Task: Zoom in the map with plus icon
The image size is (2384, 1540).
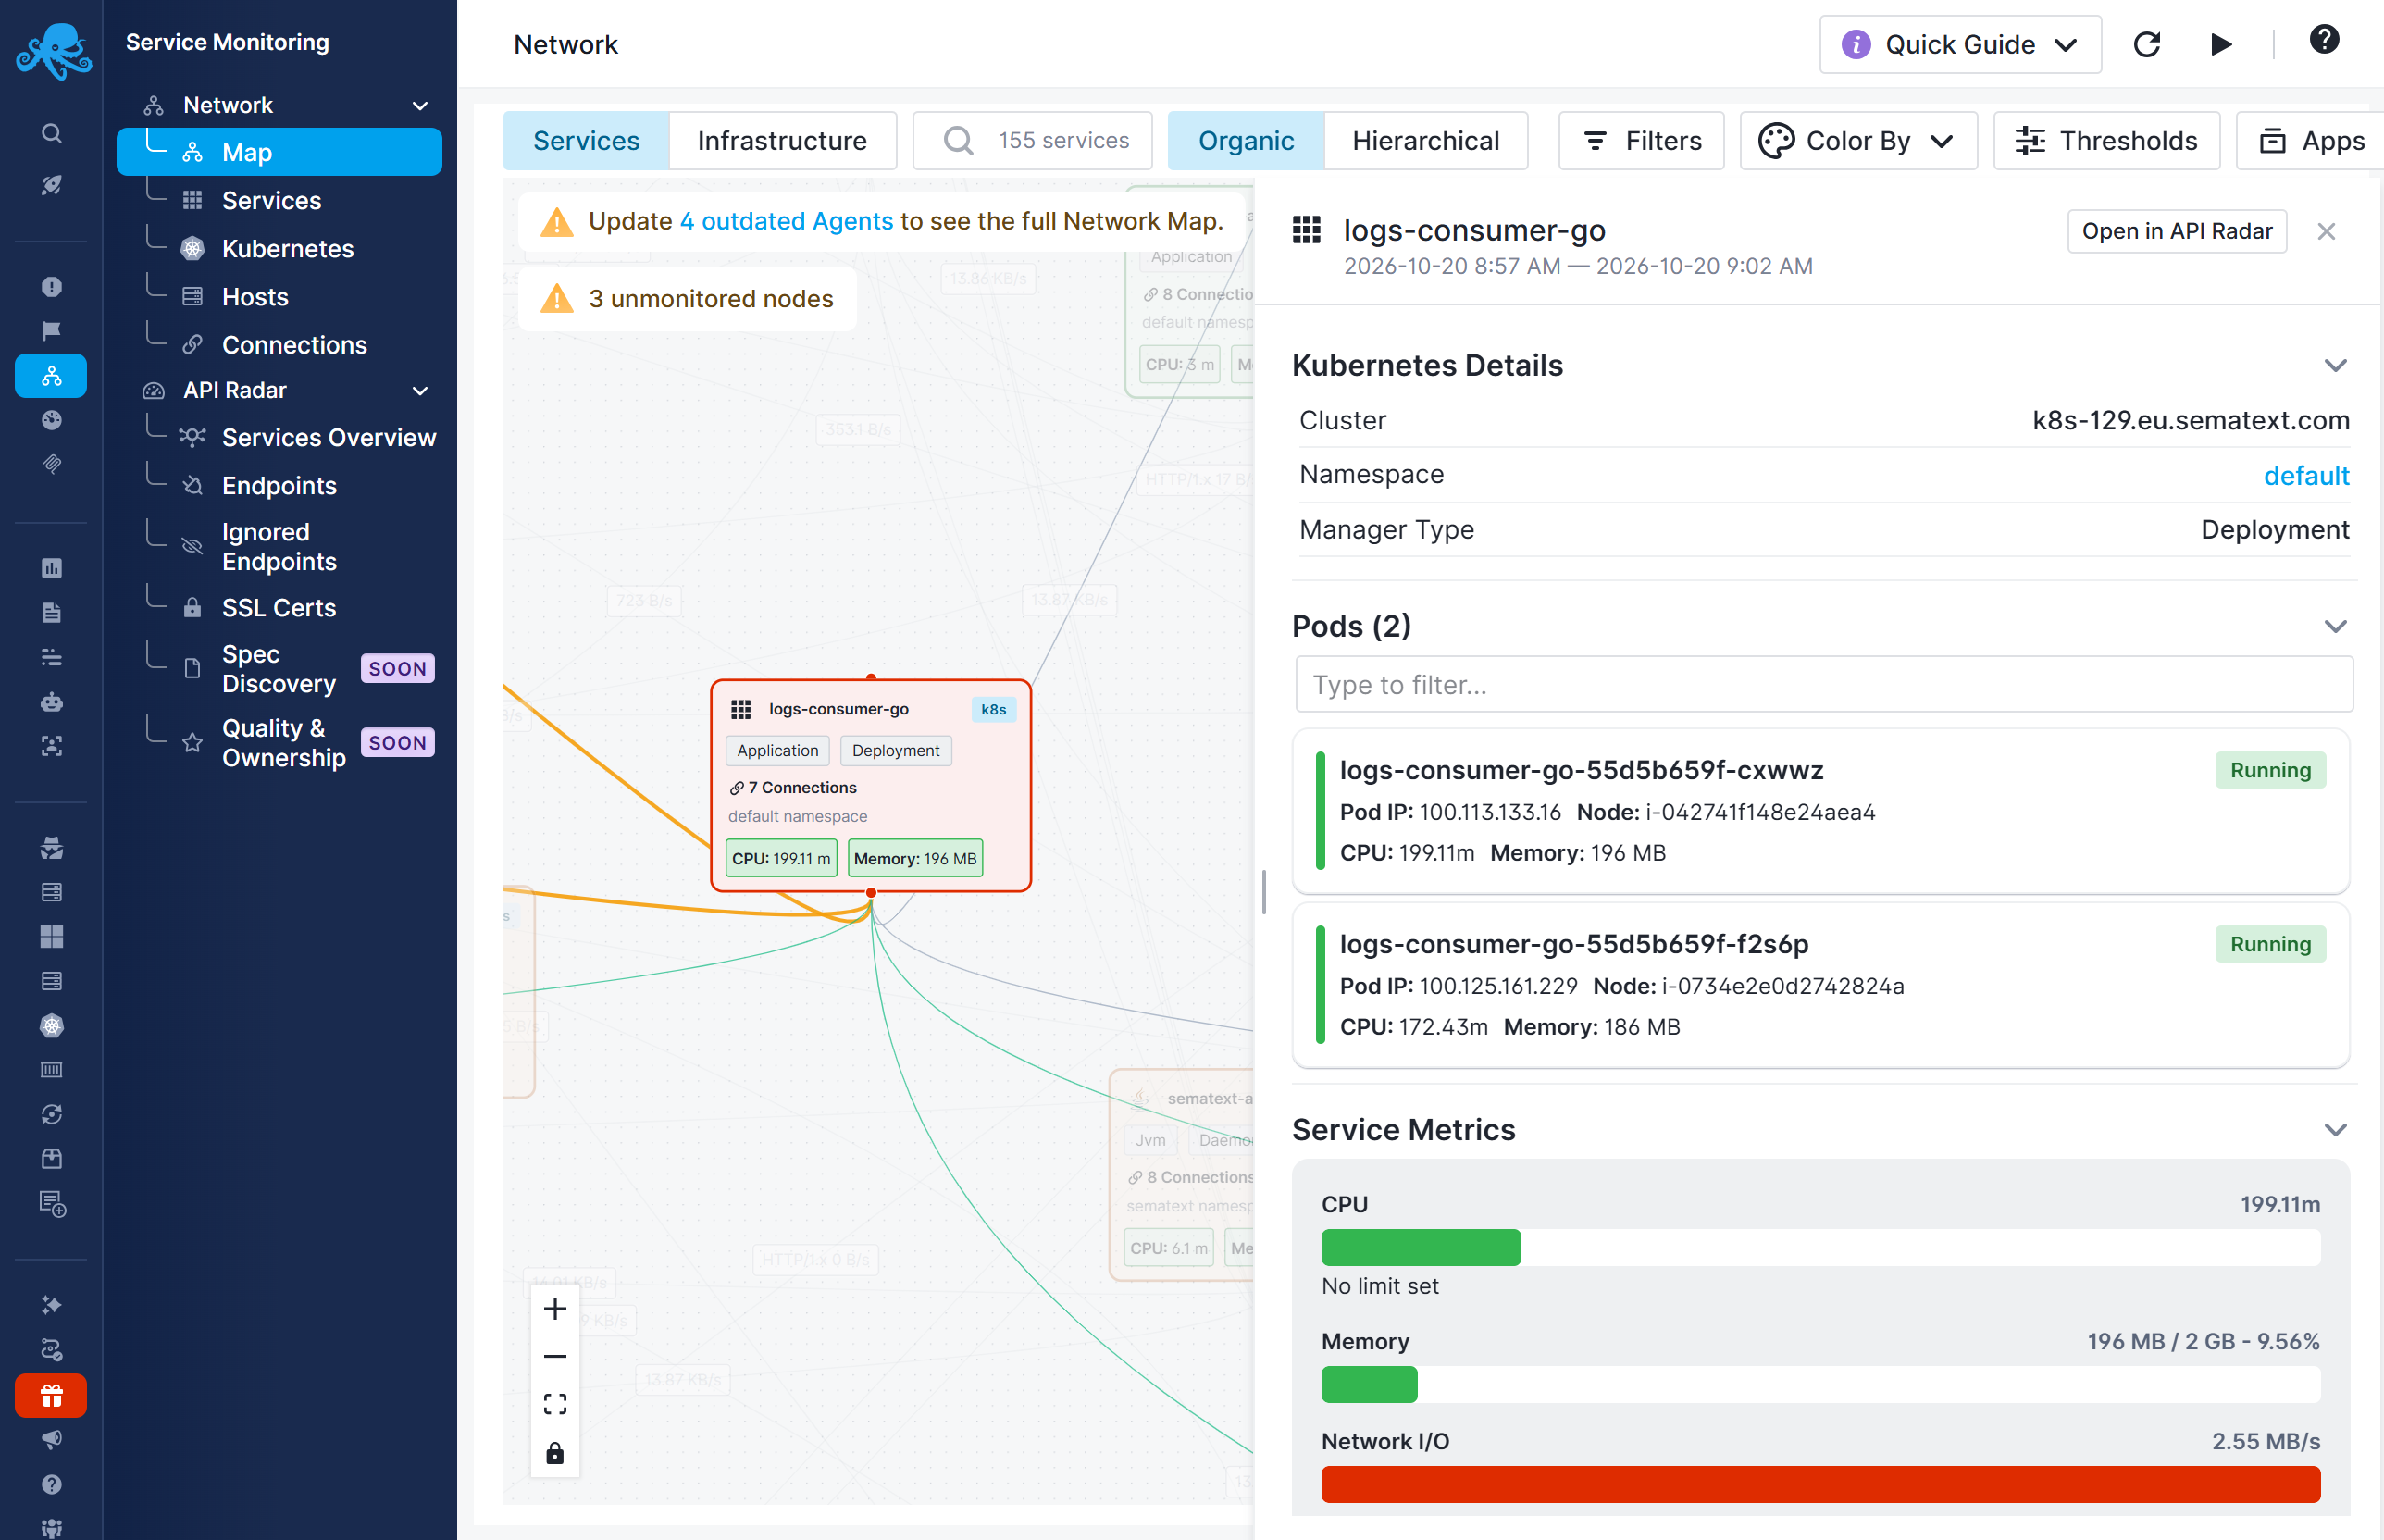Action: coord(555,1308)
